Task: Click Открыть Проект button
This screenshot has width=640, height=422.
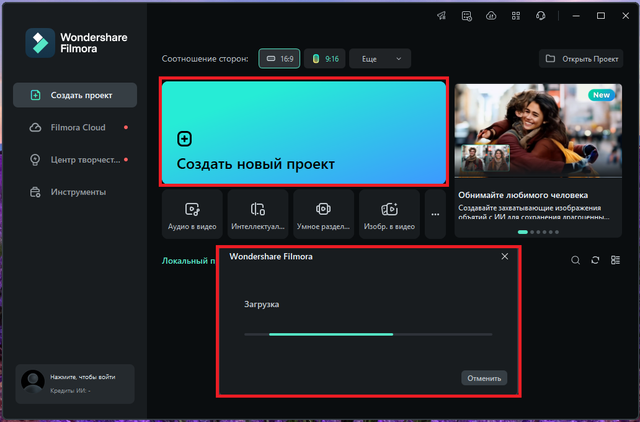Action: (581, 59)
